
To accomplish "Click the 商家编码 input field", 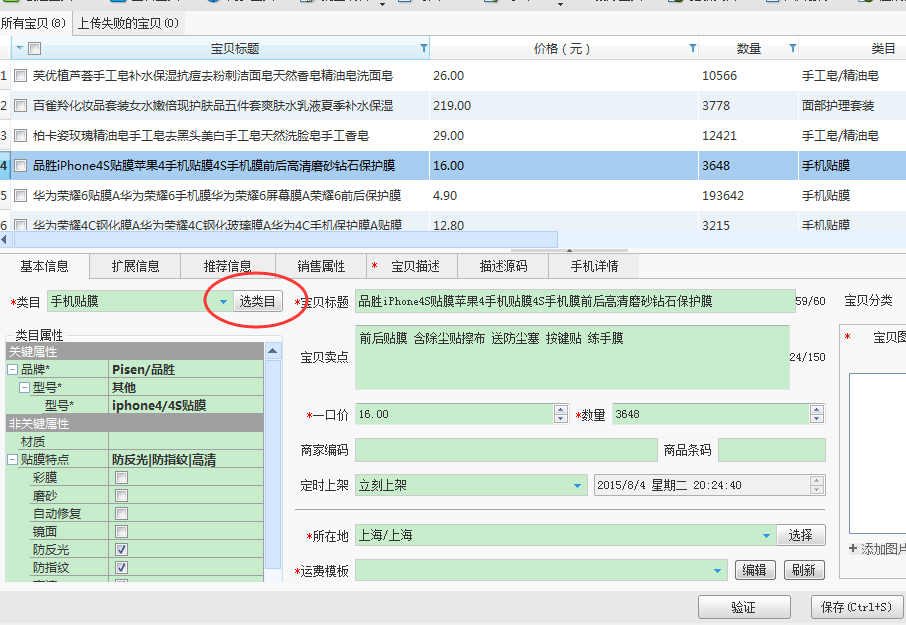I will [505, 450].
